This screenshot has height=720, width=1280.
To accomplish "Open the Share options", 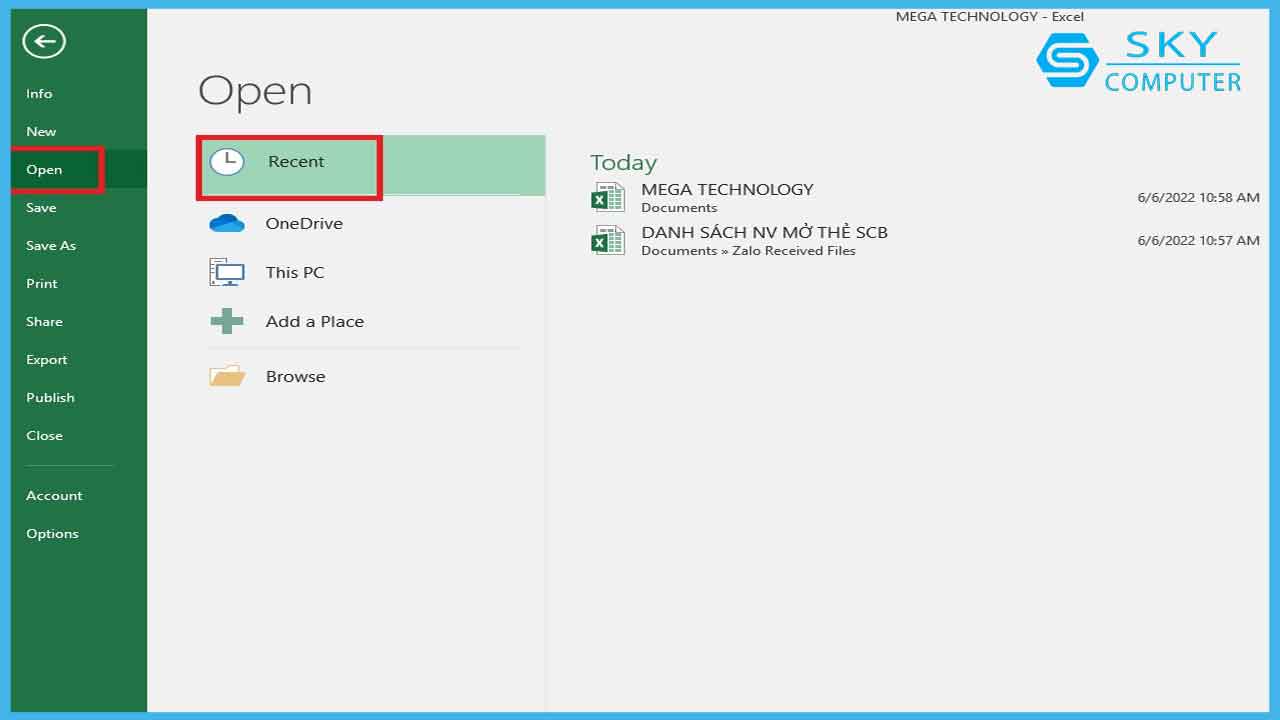I will pos(44,321).
